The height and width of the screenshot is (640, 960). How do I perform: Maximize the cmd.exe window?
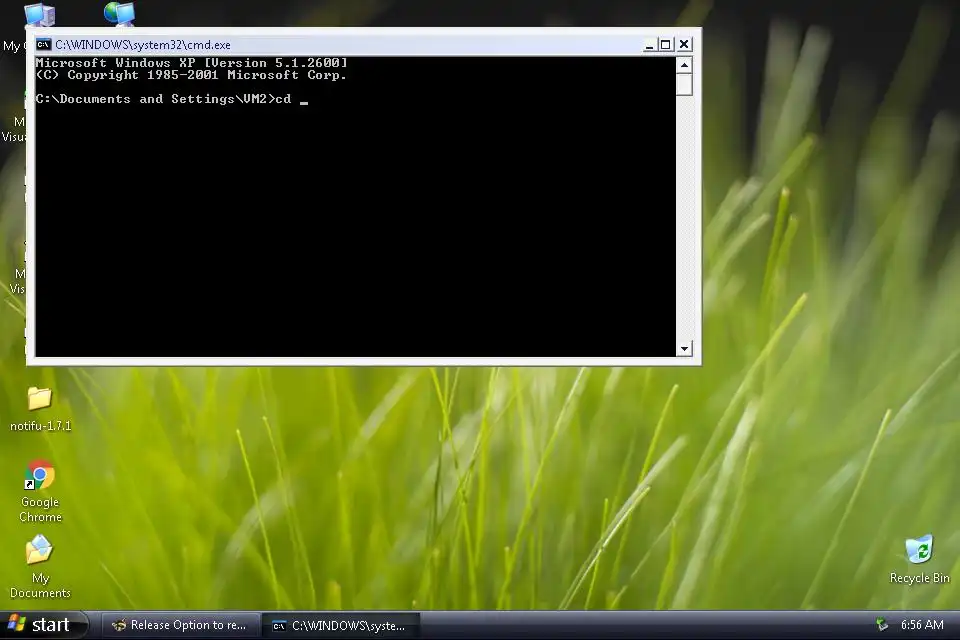[x=666, y=45]
